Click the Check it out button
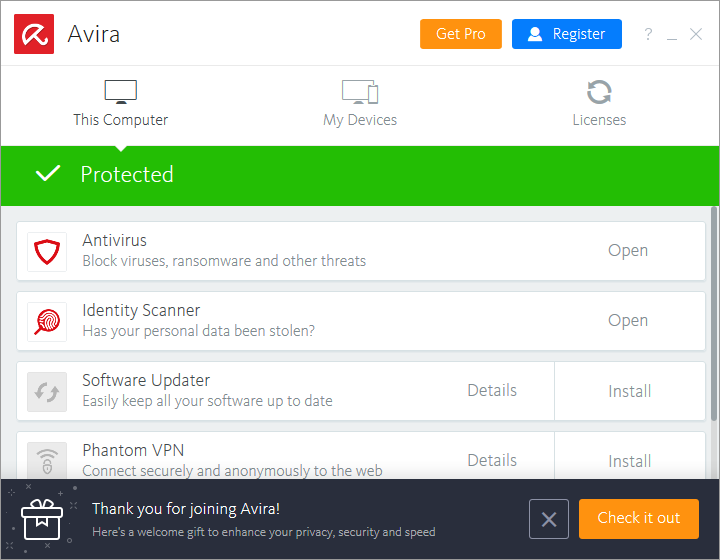The height and width of the screenshot is (560, 720). 638,519
